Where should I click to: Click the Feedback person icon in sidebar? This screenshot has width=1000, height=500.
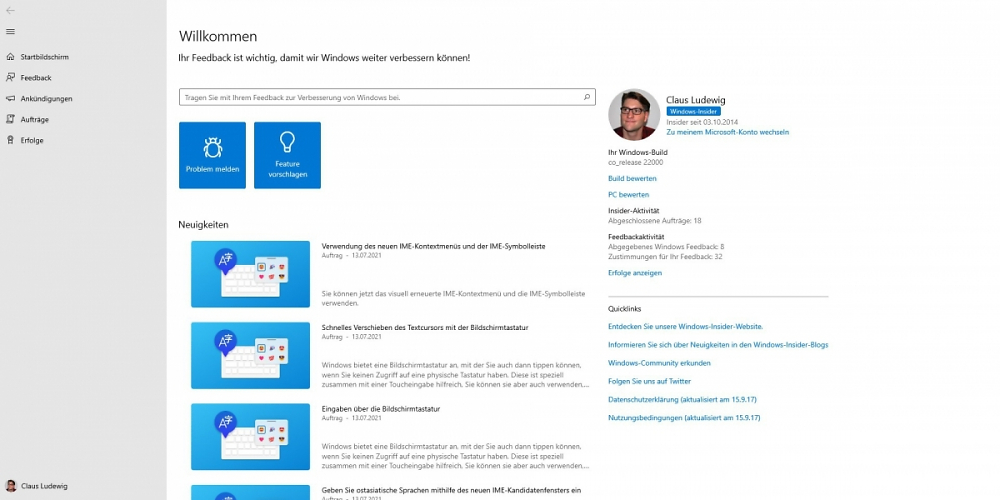[10, 77]
